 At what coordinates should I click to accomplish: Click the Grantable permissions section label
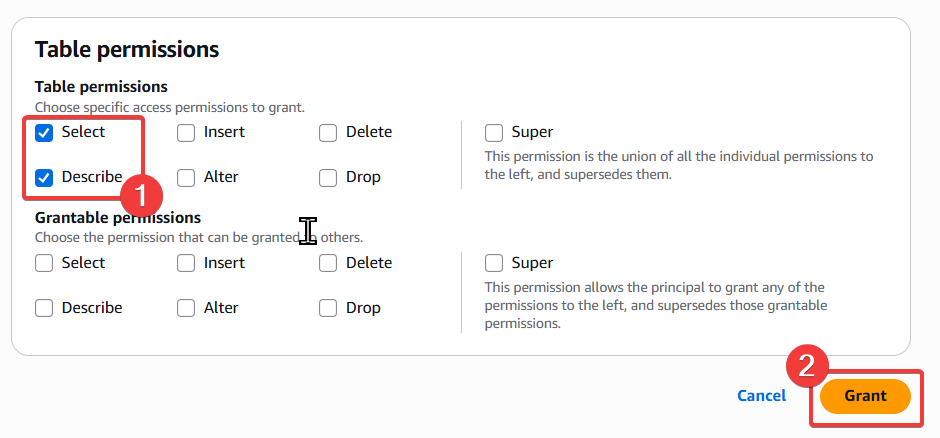[118, 217]
